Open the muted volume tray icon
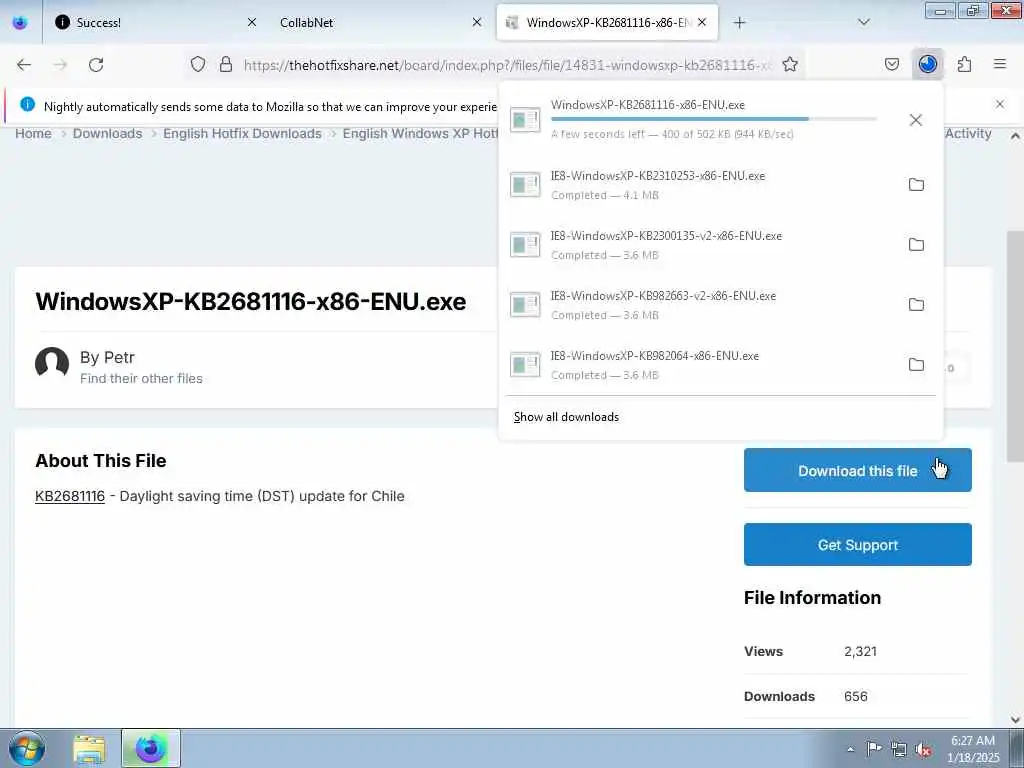Screen dimensions: 1024x768 pyautogui.click(x=923, y=750)
